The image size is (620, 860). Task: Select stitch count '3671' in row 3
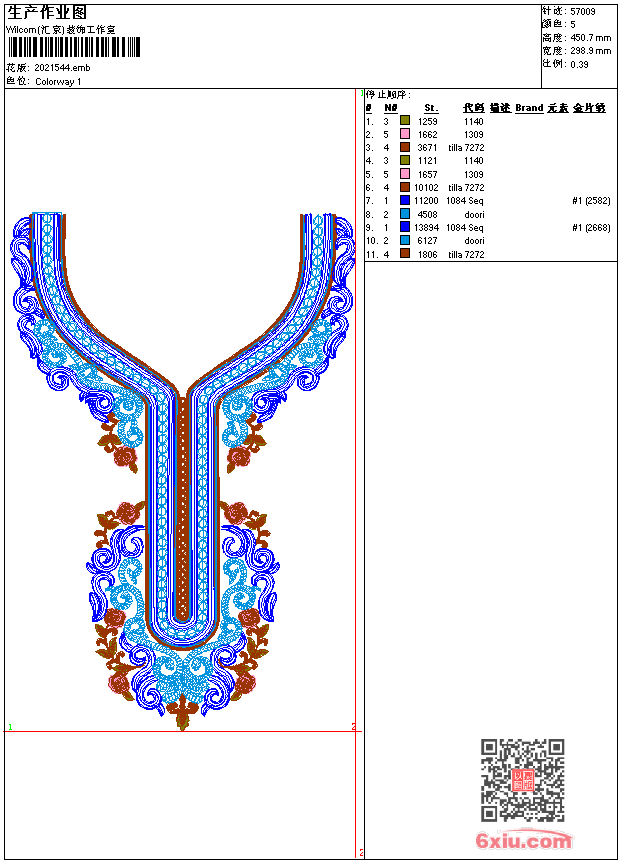point(427,148)
